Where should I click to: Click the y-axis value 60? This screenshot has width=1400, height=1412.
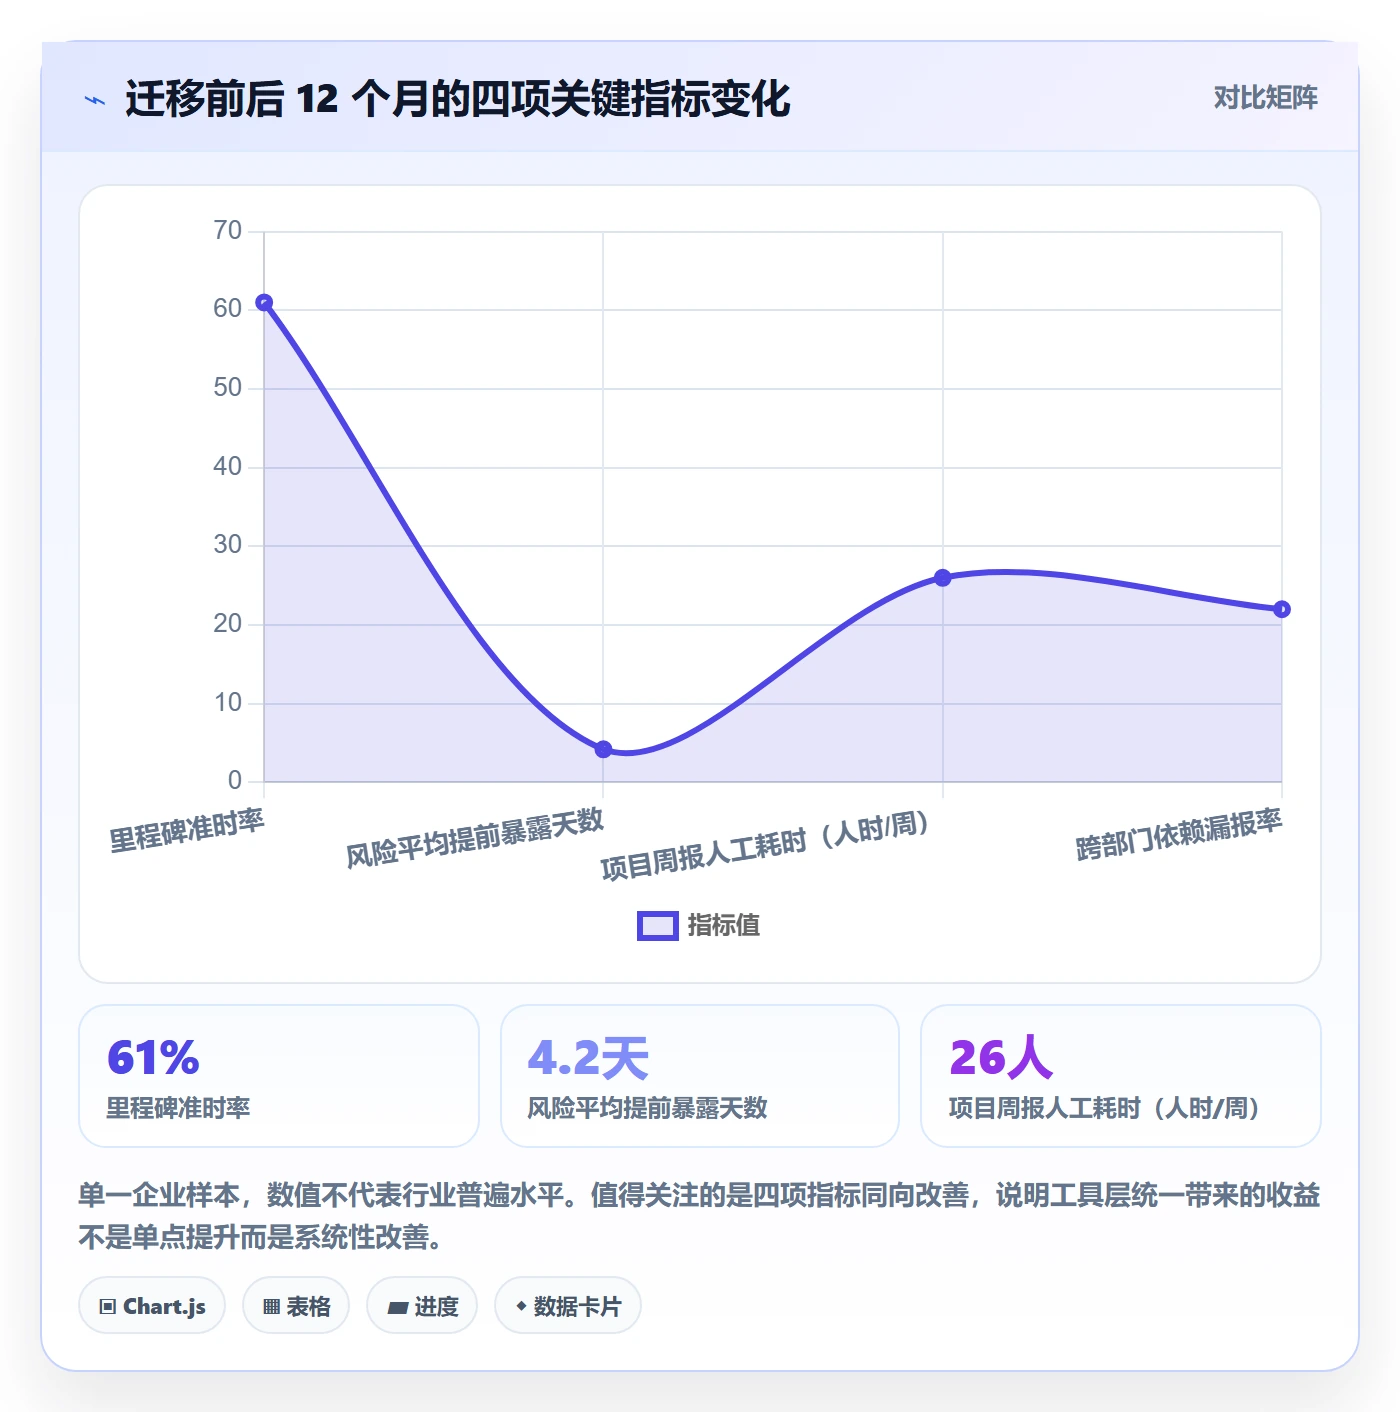228,309
